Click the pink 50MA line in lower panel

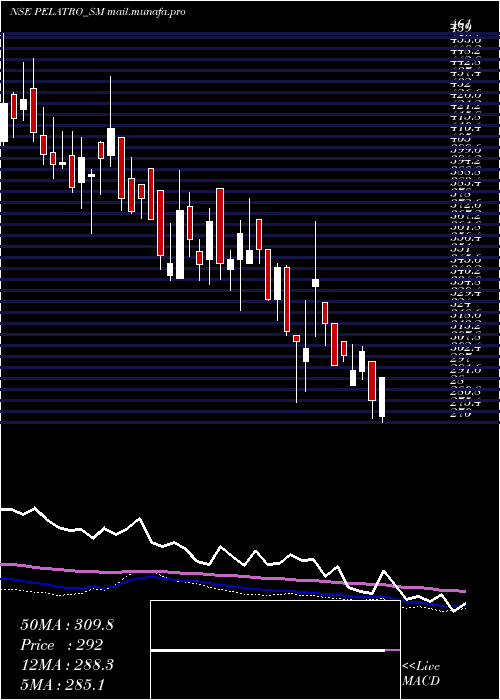click(x=233, y=575)
